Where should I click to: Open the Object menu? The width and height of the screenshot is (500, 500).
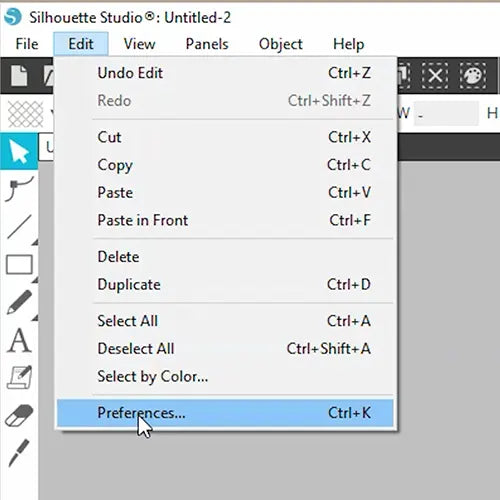pos(281,44)
